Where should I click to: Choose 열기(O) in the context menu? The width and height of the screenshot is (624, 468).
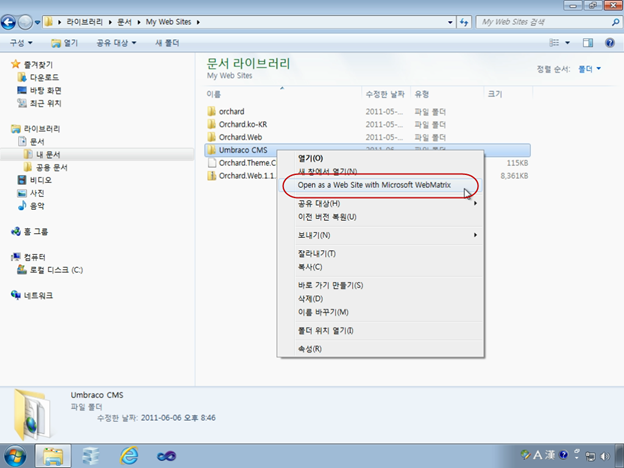(381, 158)
